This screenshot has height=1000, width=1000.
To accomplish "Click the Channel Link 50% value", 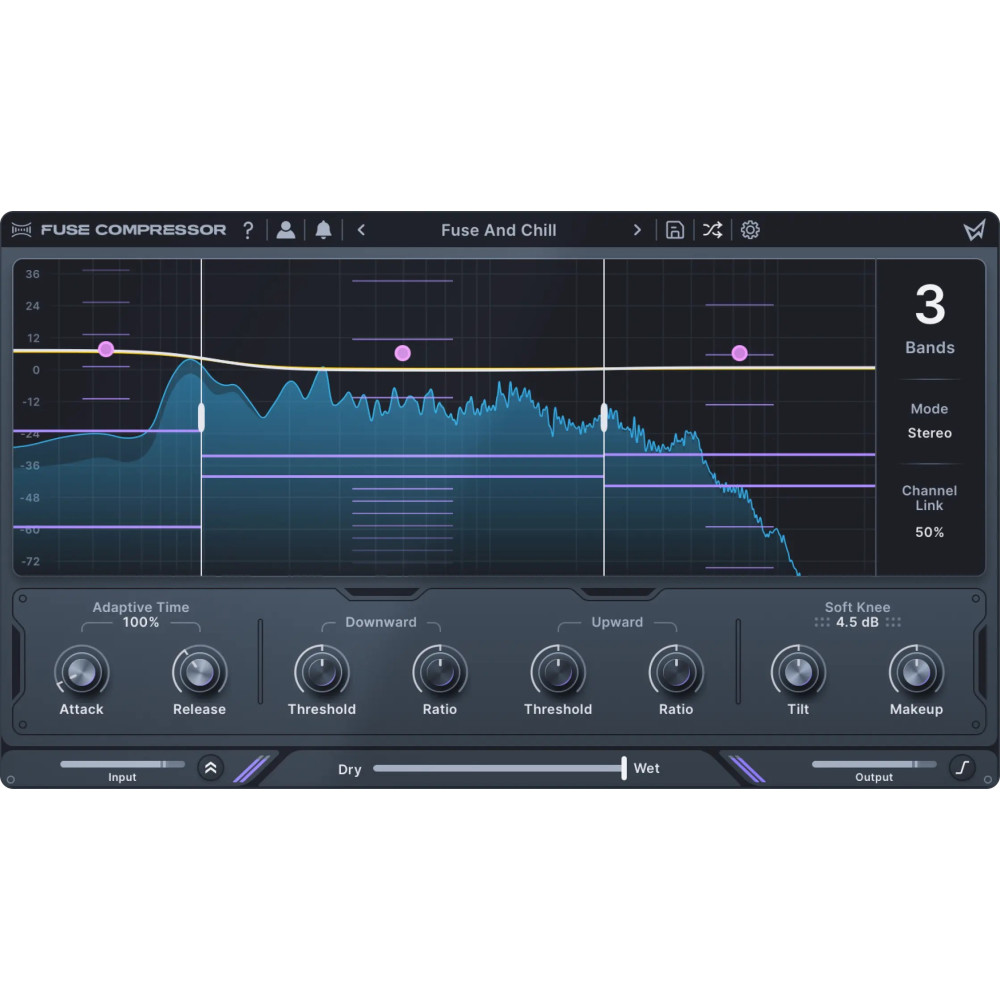I will tap(930, 532).
